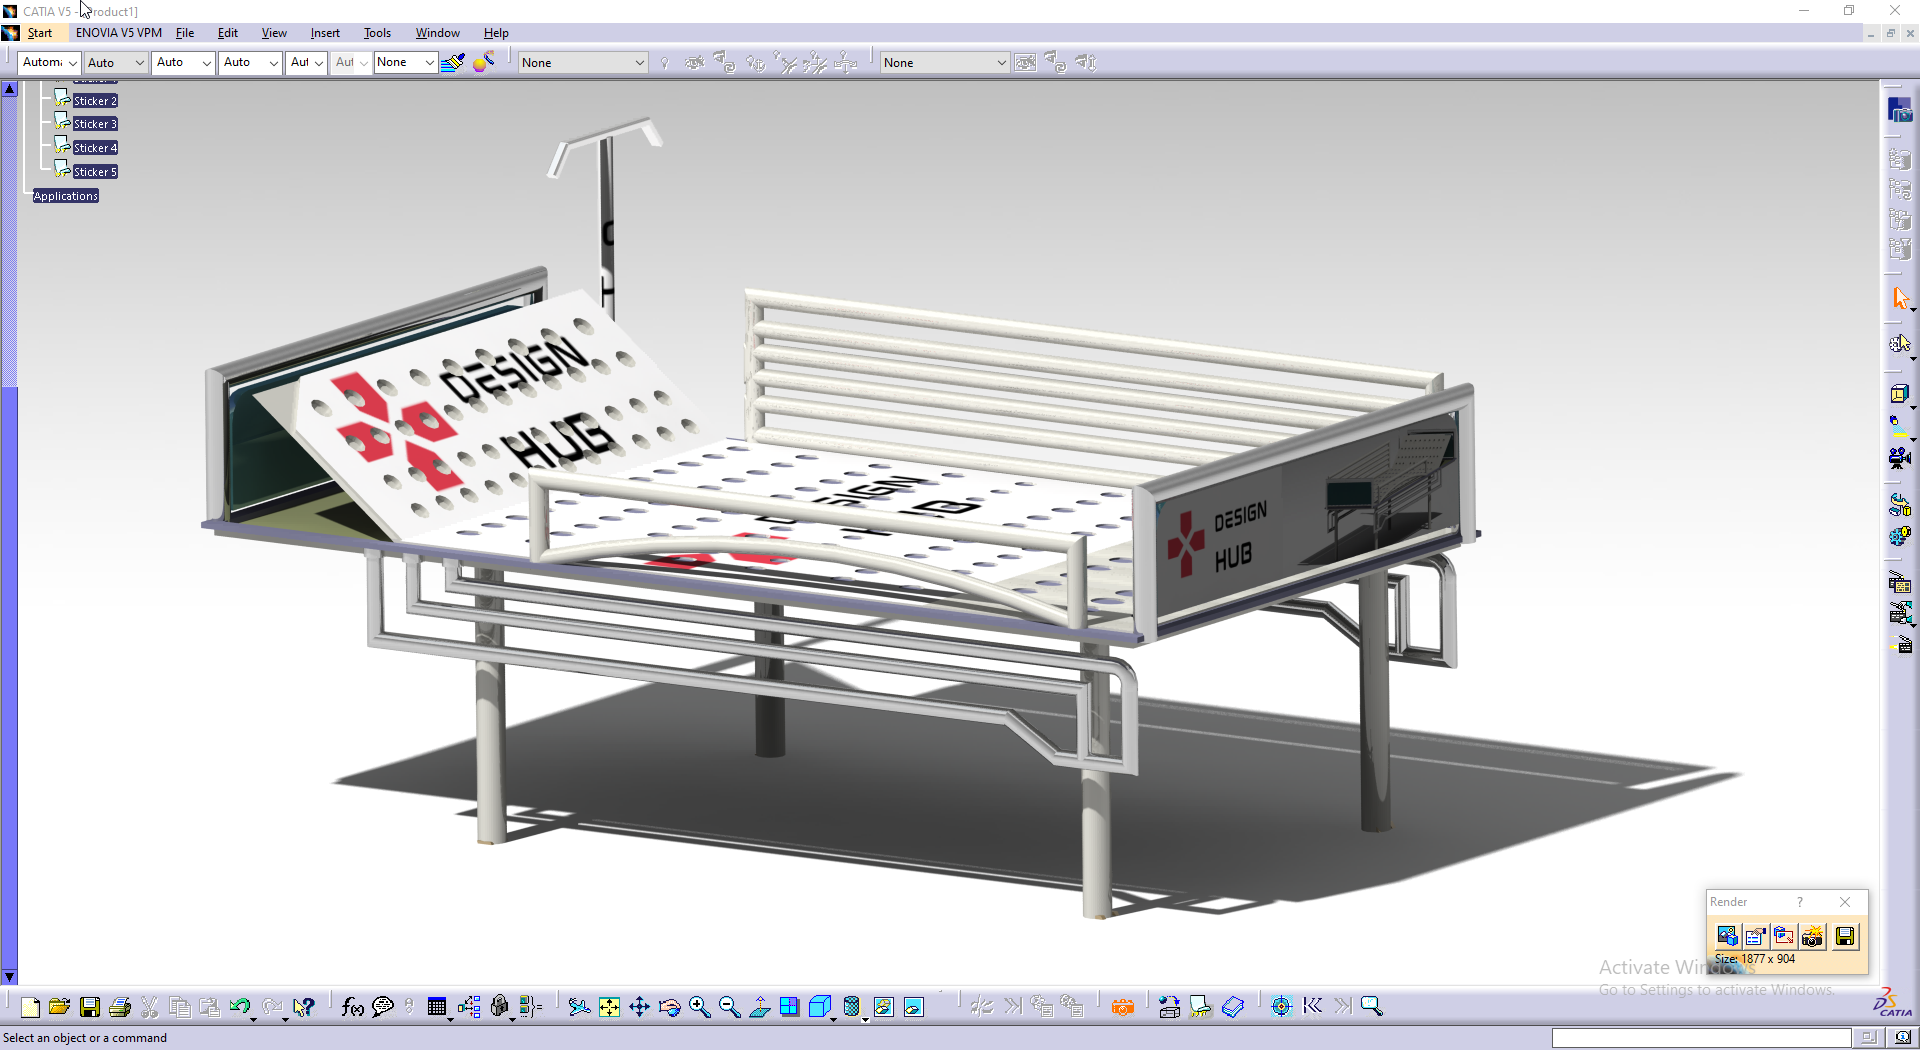Open the File menu

pyautogui.click(x=185, y=33)
